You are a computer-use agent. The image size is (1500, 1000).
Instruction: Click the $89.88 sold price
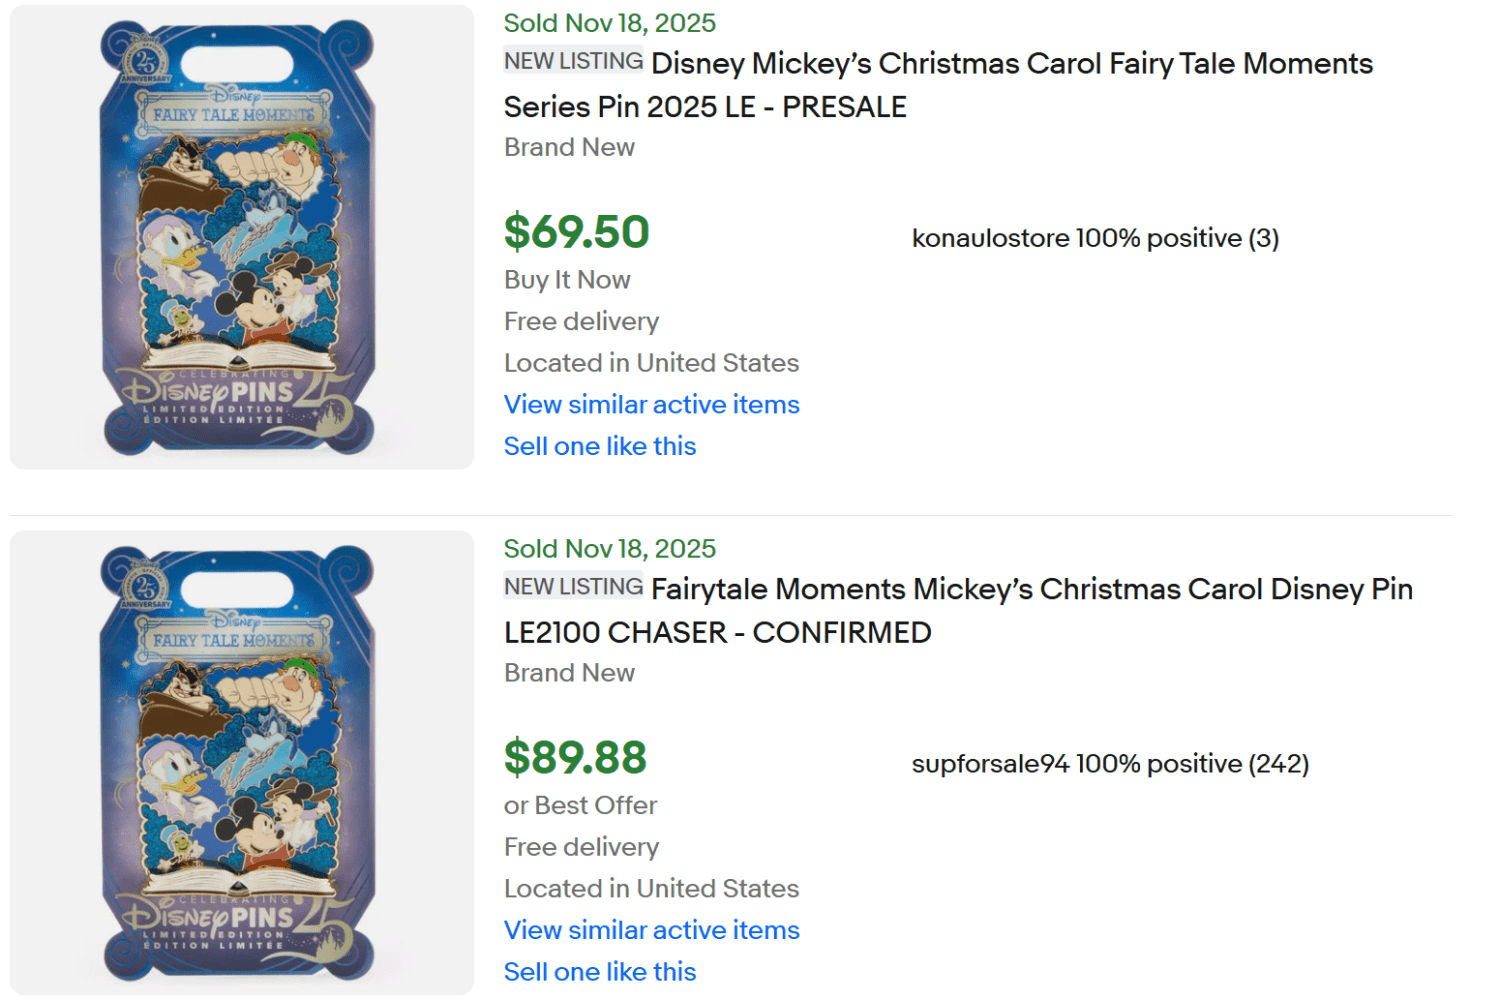[577, 759]
